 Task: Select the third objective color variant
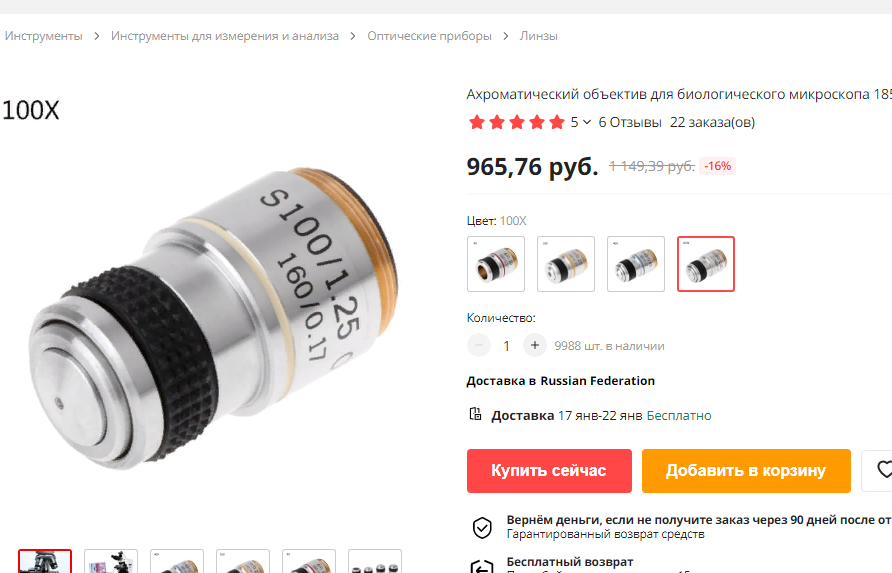(x=636, y=264)
